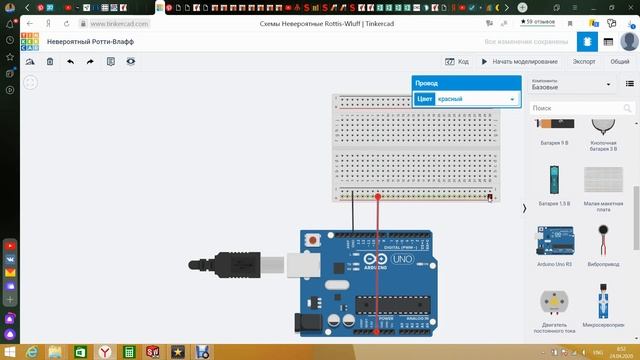Click the Tinkercad logo

(x=30, y=42)
